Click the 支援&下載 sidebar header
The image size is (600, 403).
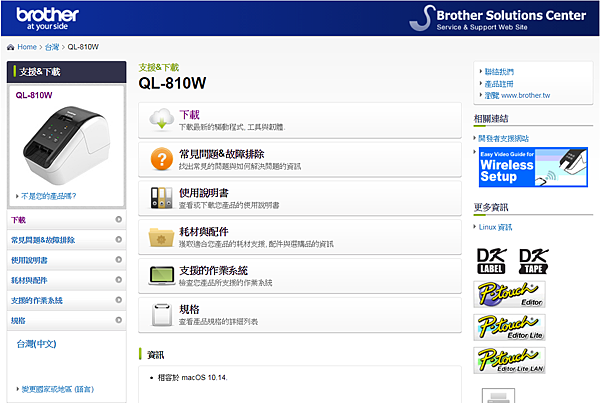tap(67, 72)
